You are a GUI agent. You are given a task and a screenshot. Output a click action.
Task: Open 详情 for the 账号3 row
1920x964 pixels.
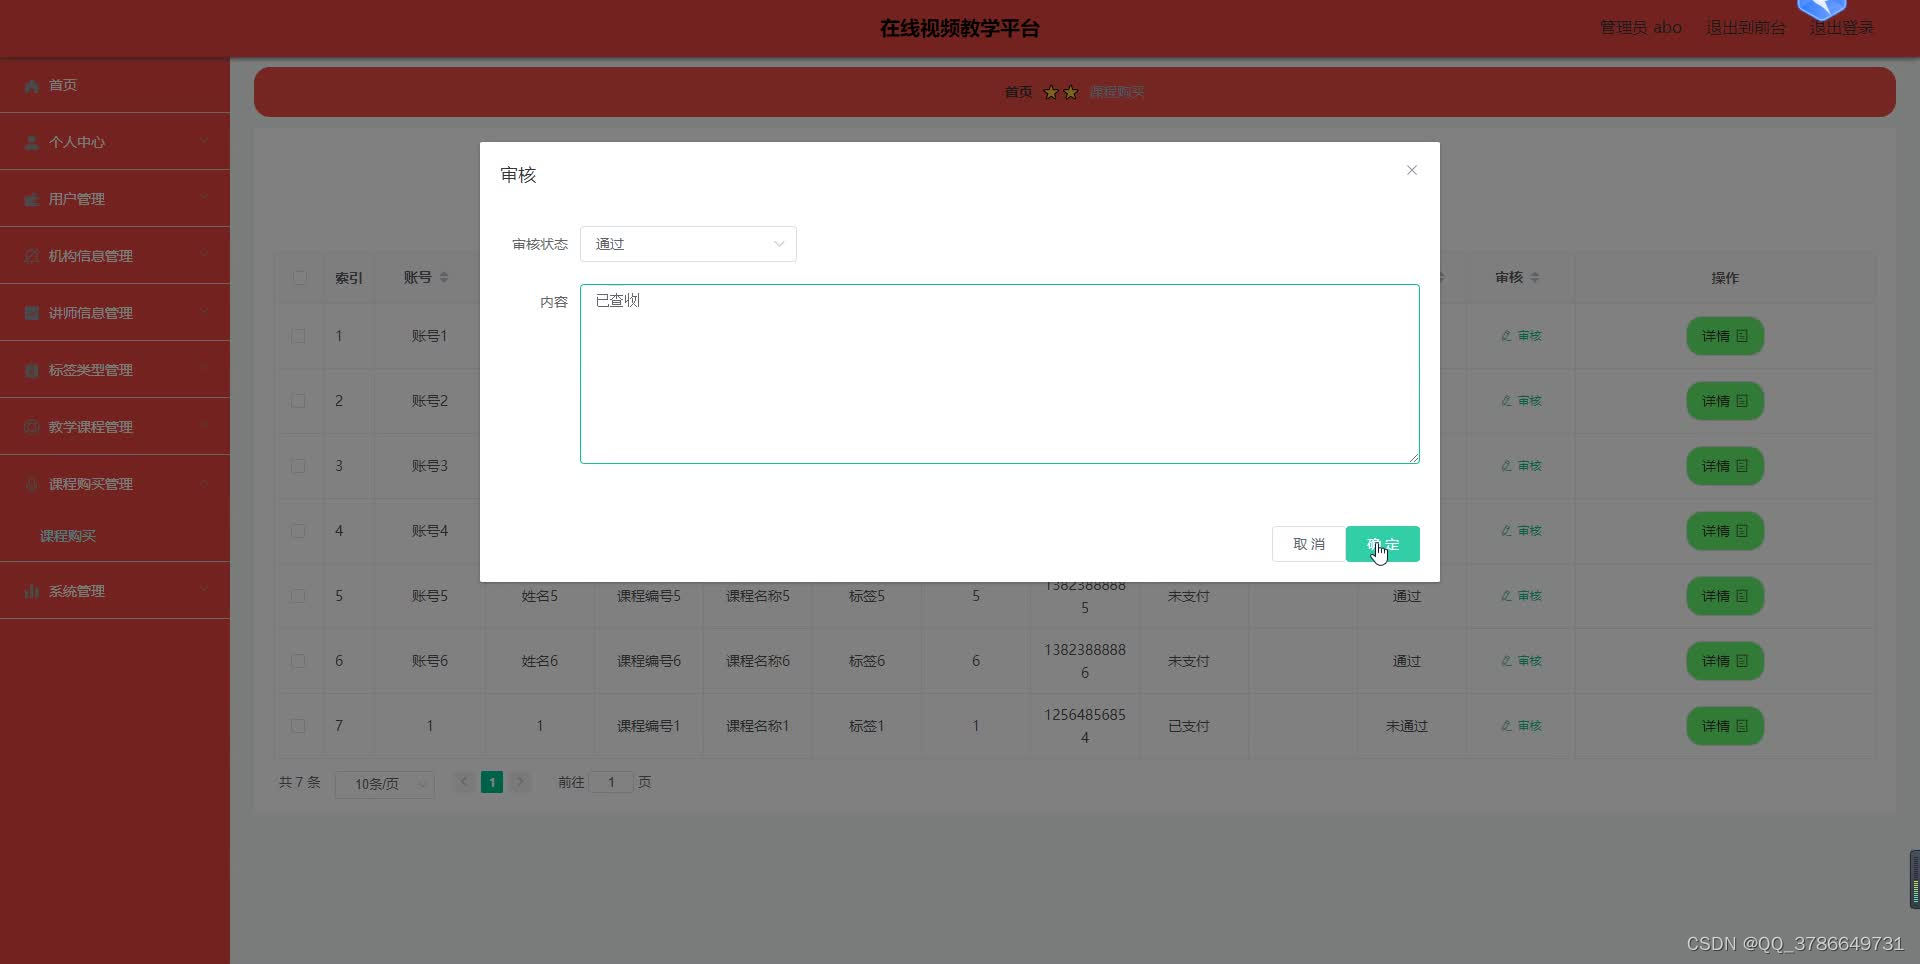[1725, 466]
